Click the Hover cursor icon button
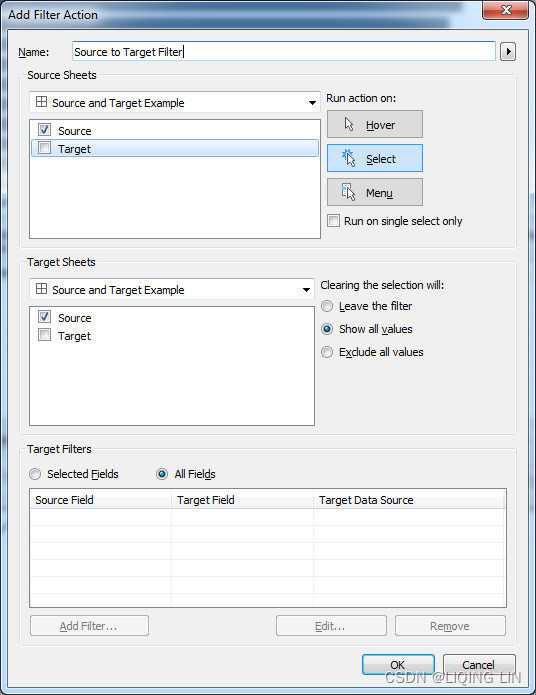This screenshot has width=536, height=695. [375, 125]
